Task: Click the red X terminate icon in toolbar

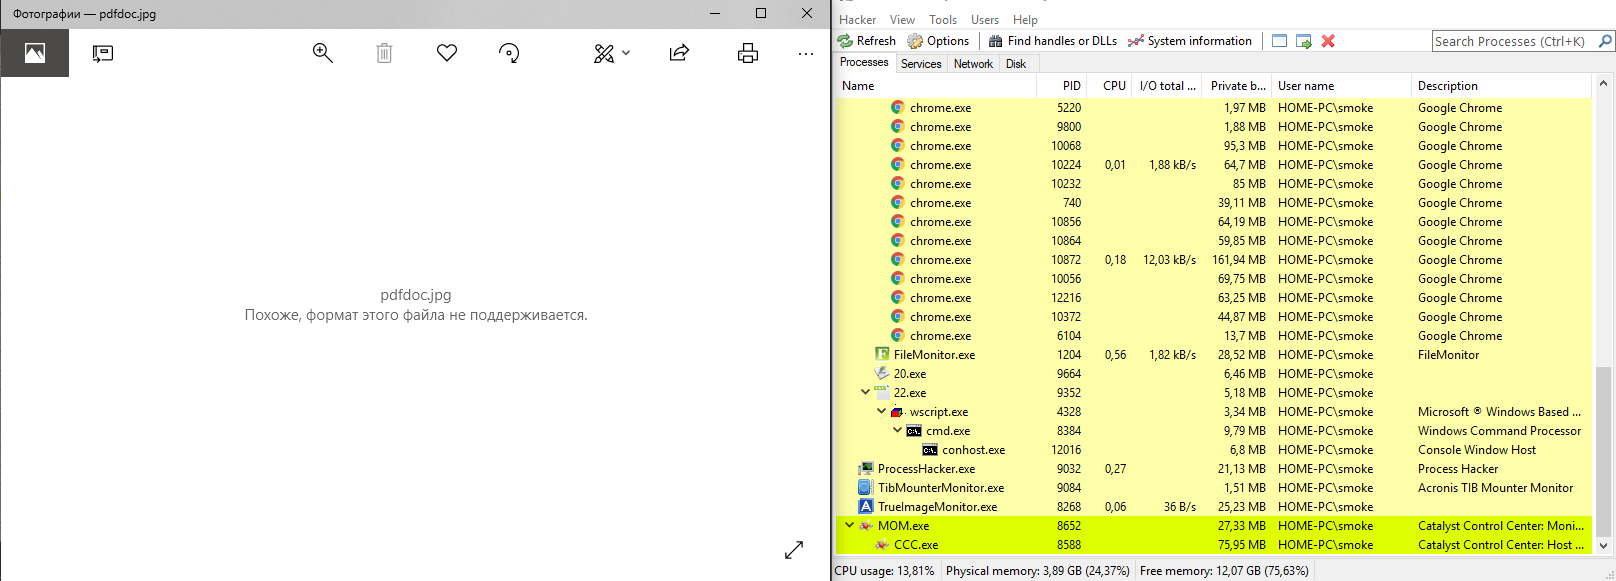Action: [x=1328, y=41]
